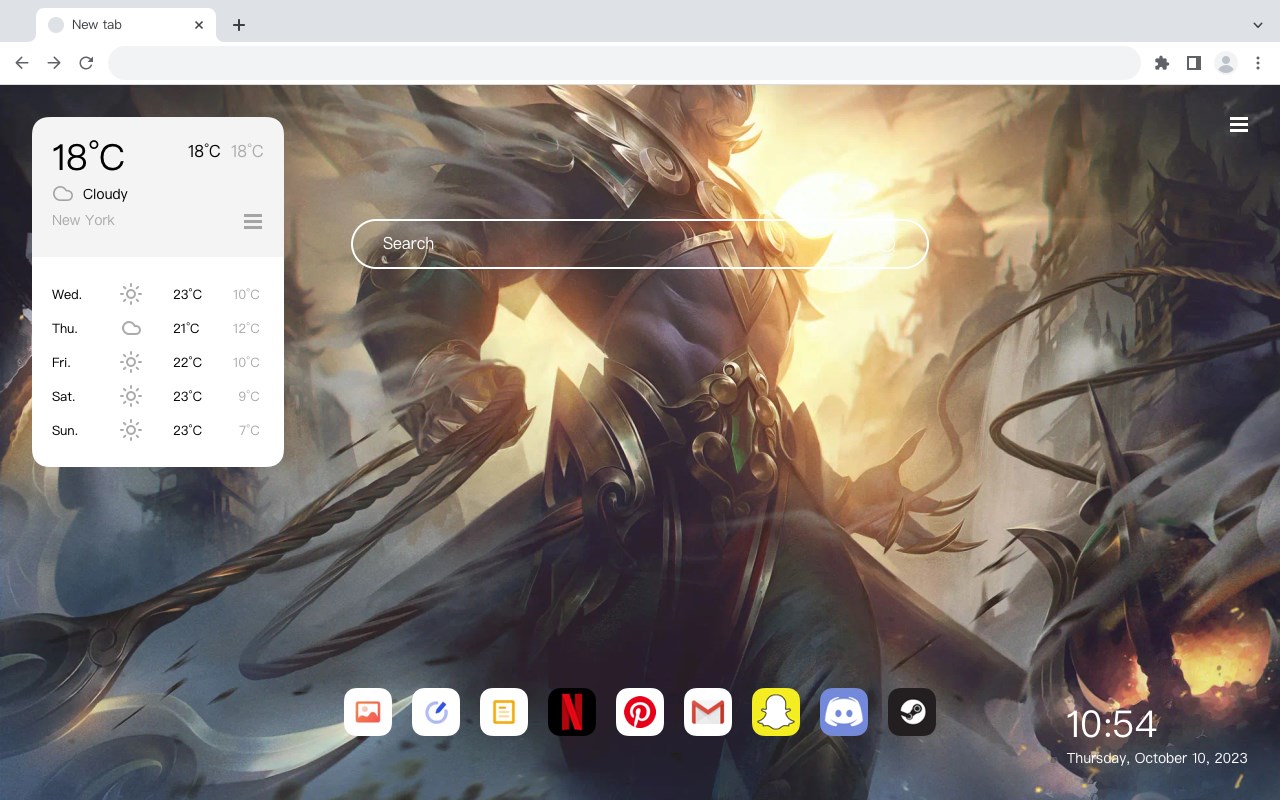Click the cloudy weather icon

click(x=63, y=194)
